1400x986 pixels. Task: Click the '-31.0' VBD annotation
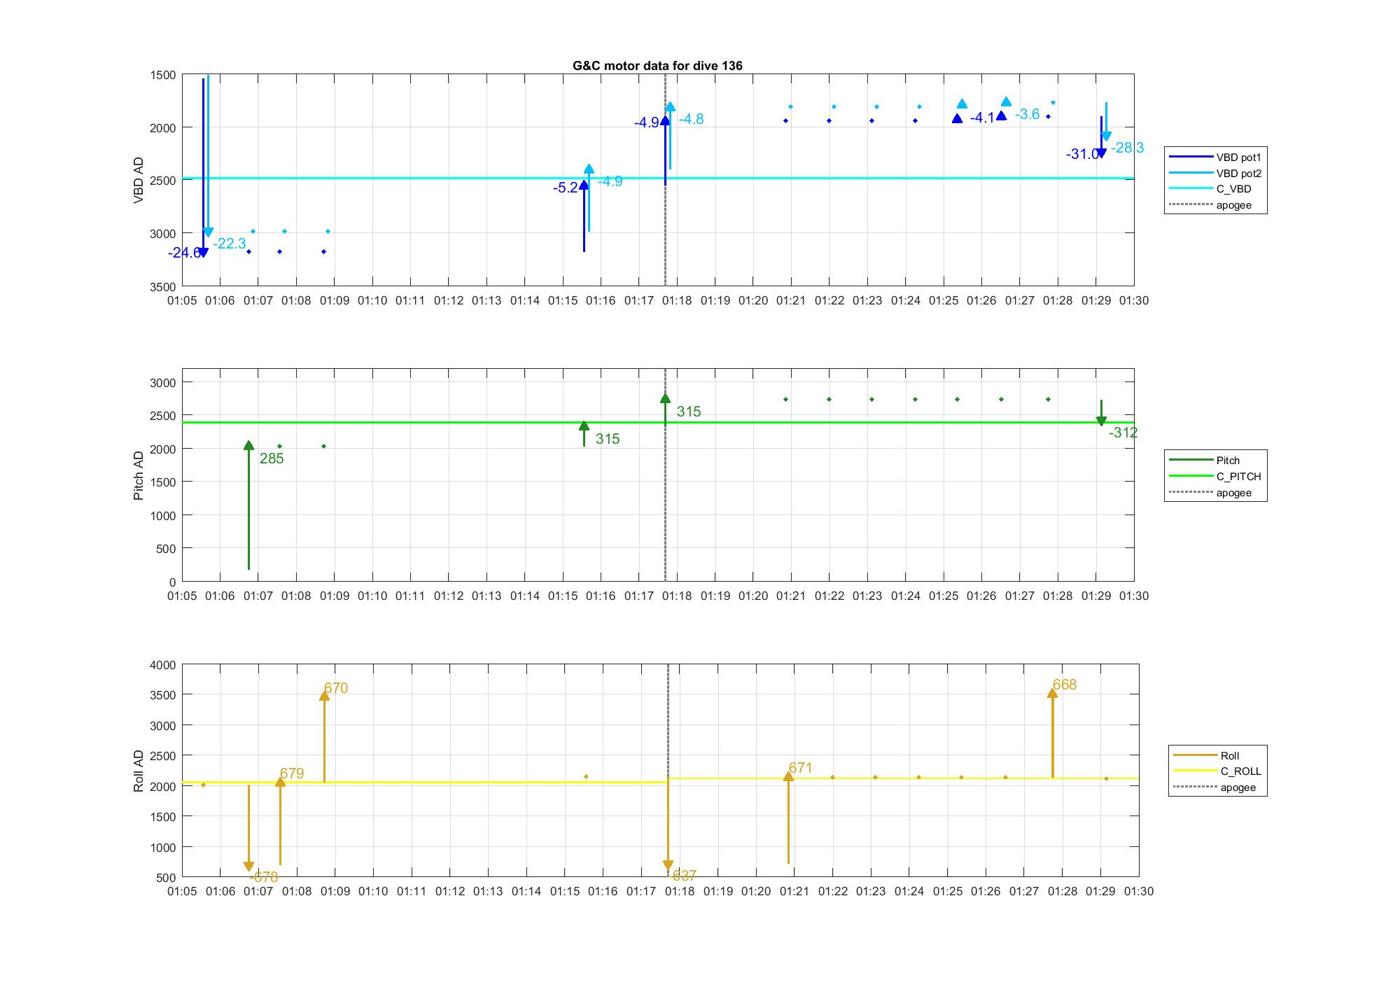[1082, 154]
